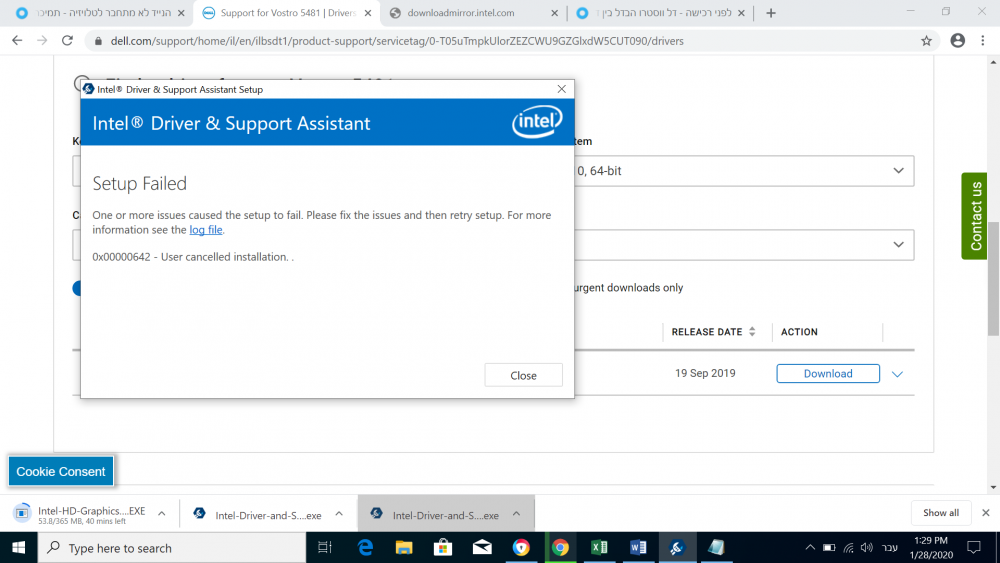1000x563 pixels.
Task: Click the 19 Sep 2019 release date
Action: (x=705, y=373)
